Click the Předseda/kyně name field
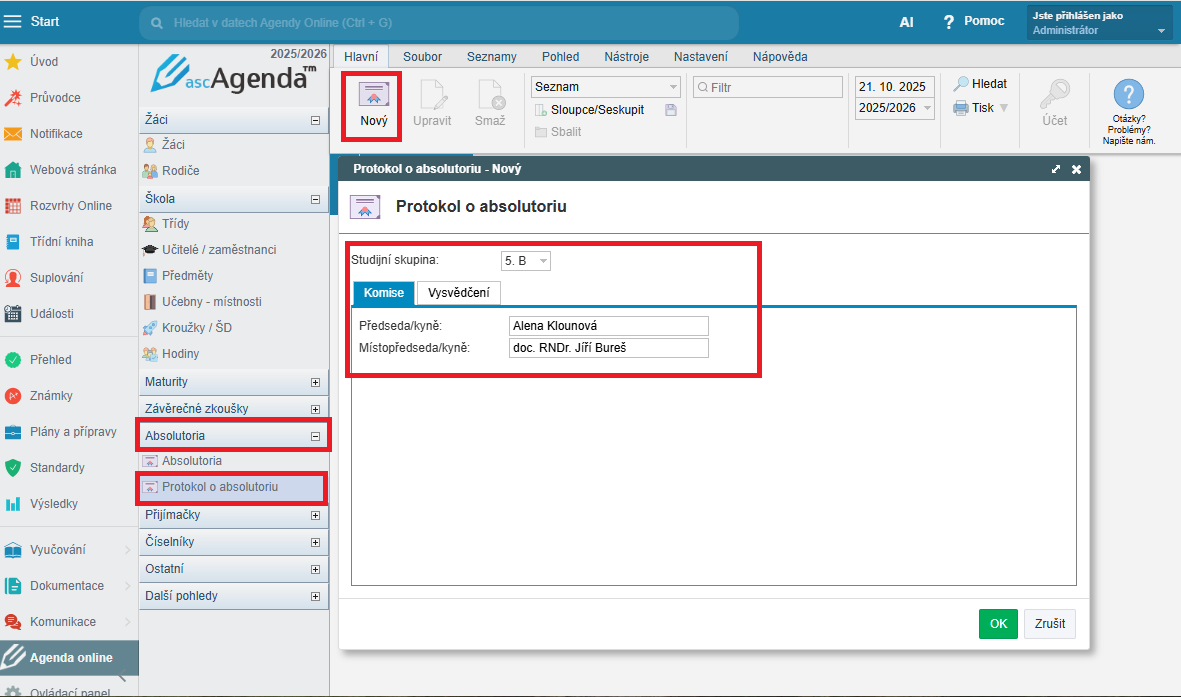The width and height of the screenshot is (1181, 697). pyautogui.click(x=608, y=326)
